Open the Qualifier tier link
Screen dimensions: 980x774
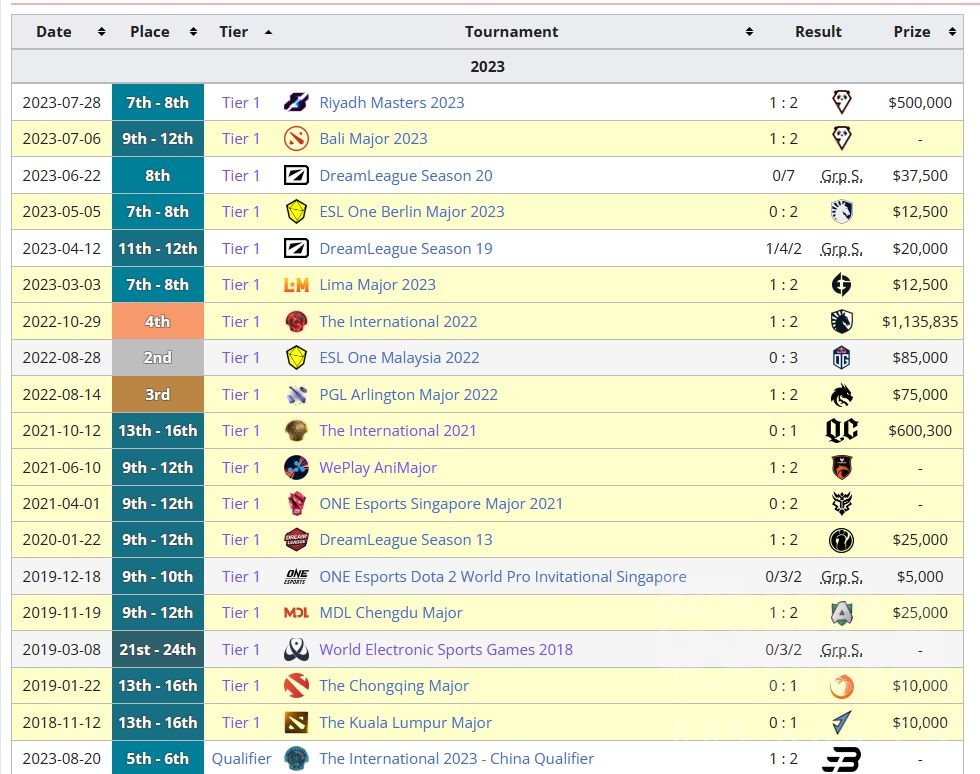pos(241,759)
